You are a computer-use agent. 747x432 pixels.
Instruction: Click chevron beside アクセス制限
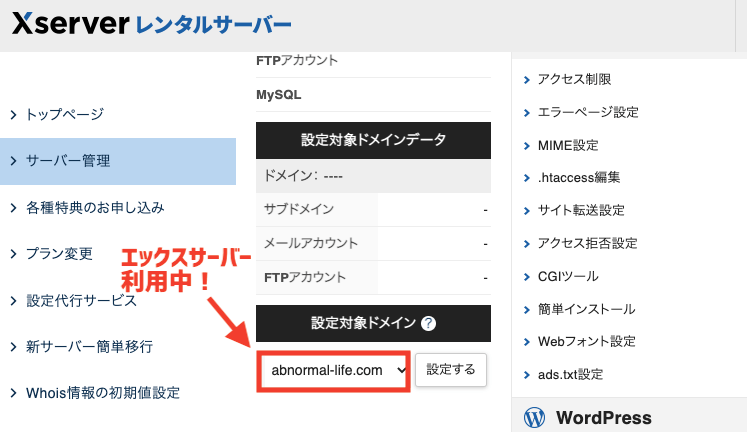point(526,80)
